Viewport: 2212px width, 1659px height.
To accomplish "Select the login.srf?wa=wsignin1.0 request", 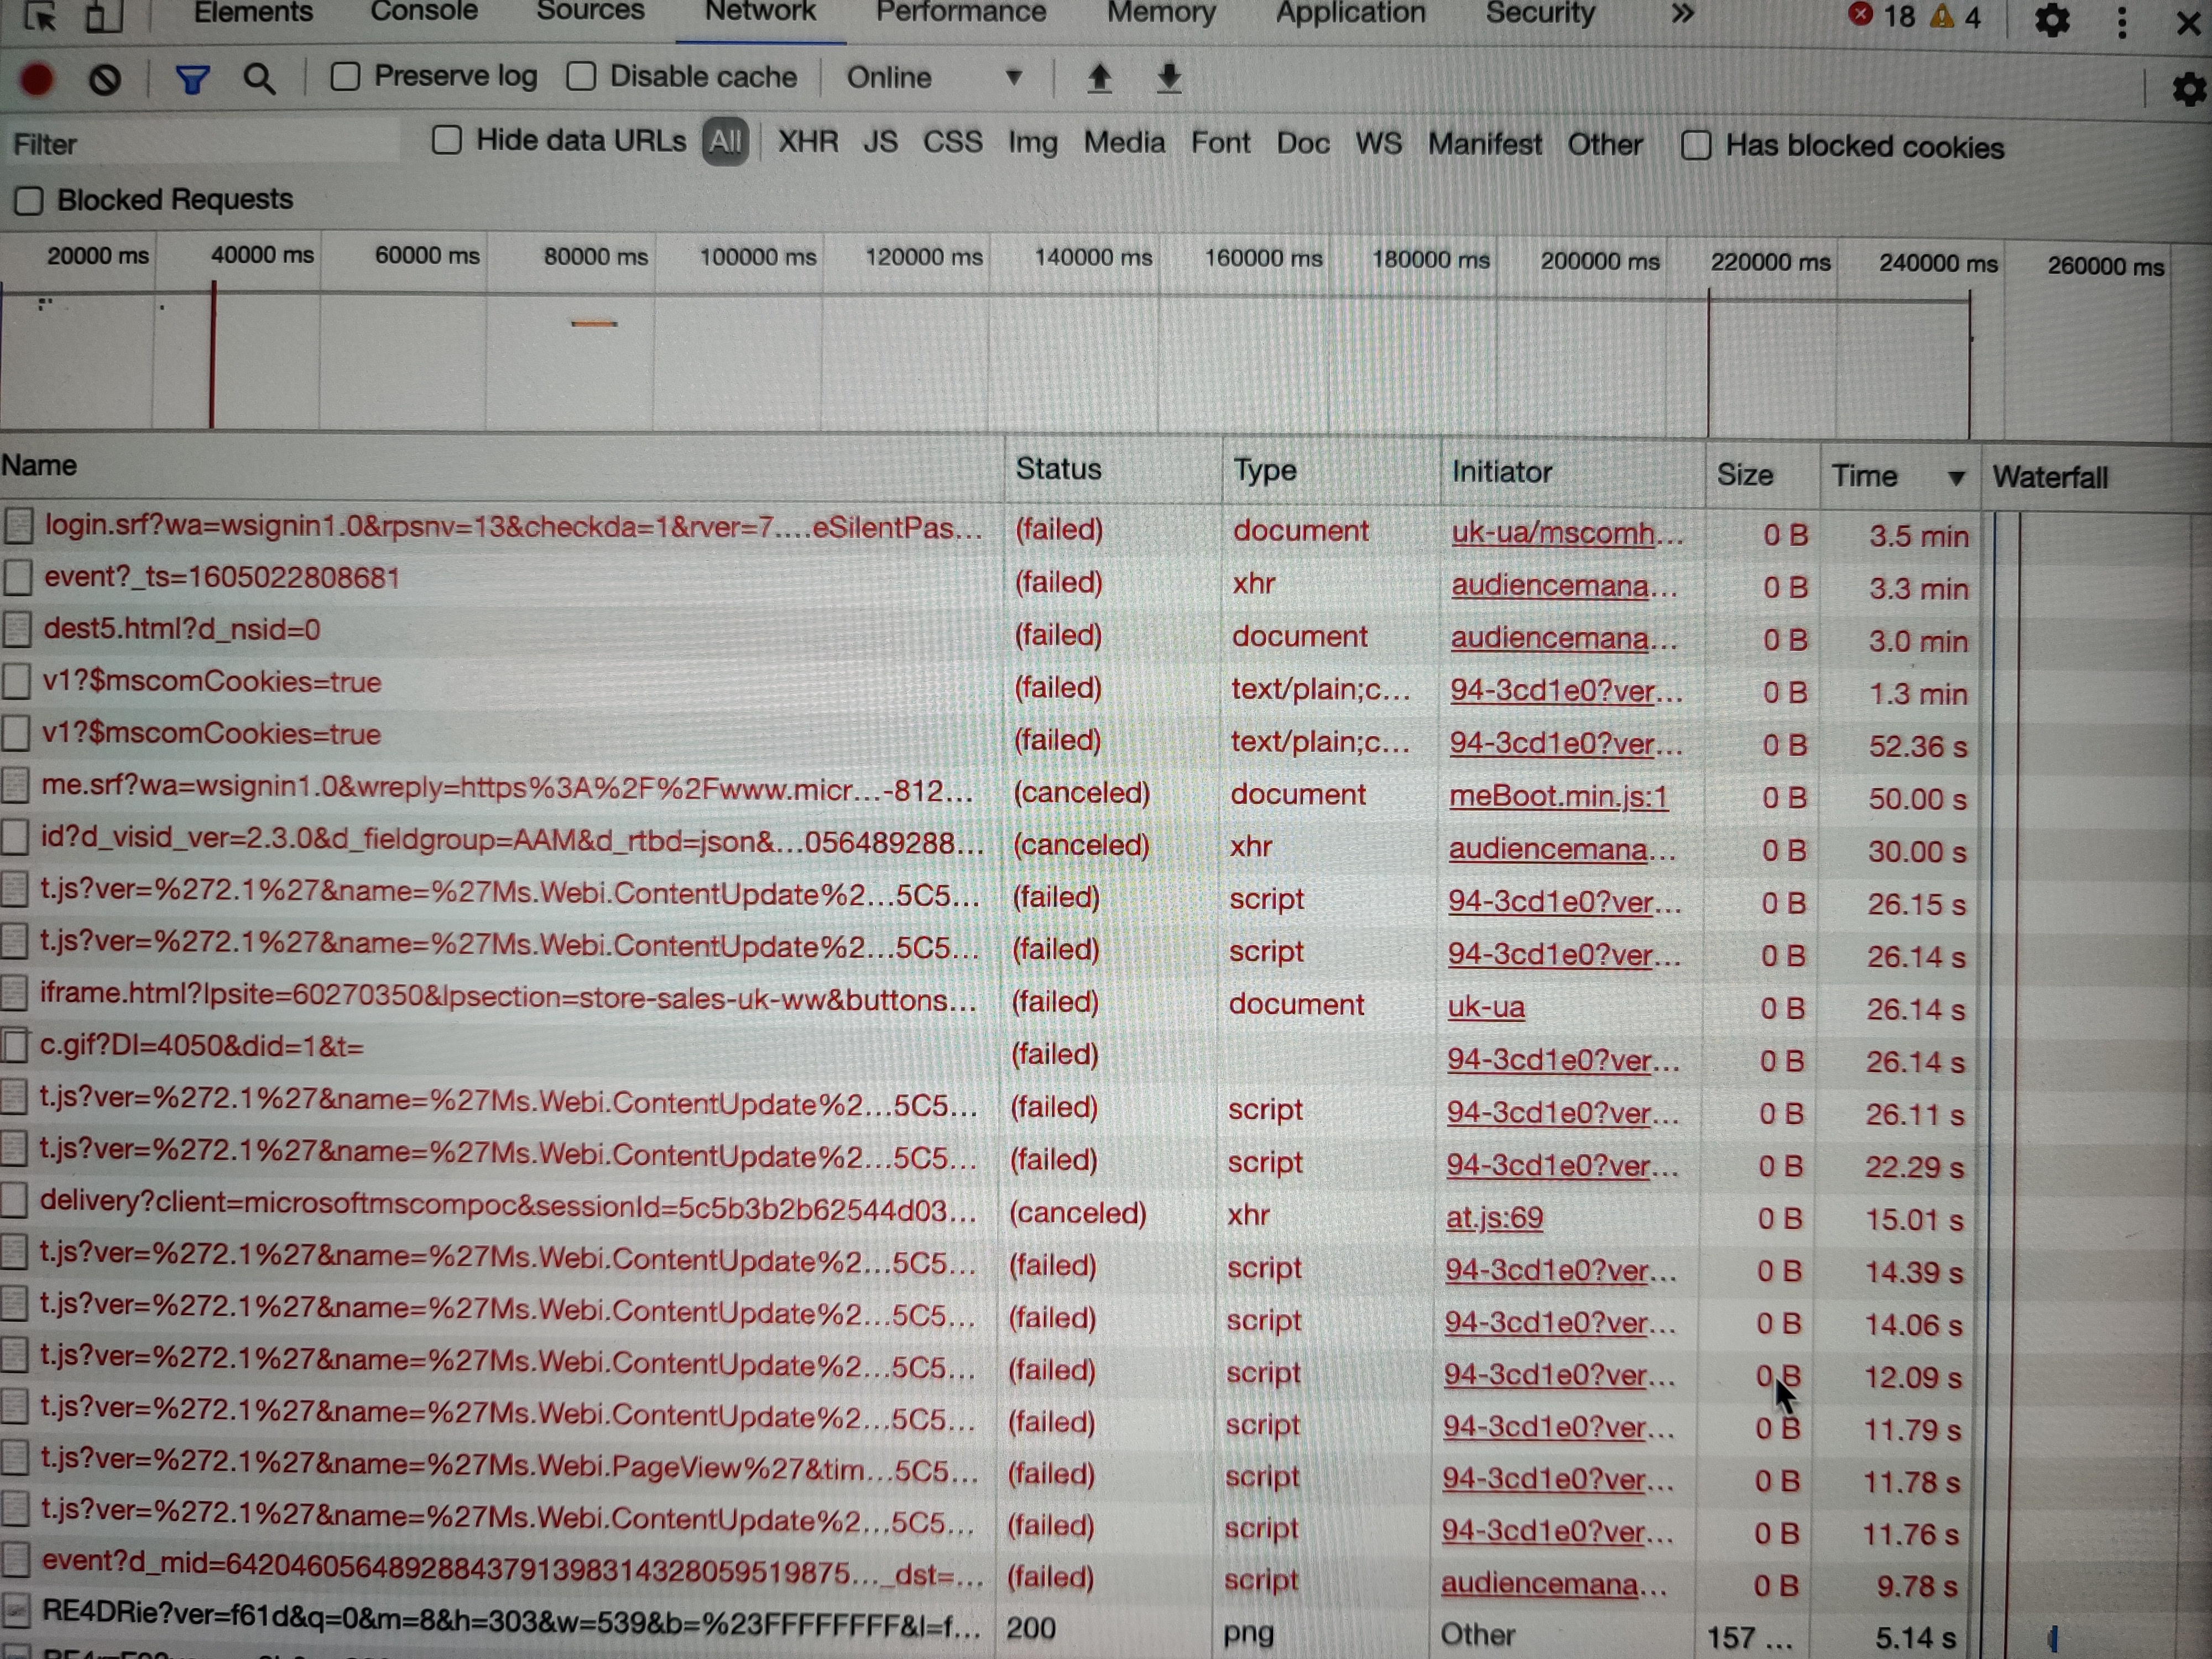I will click(x=513, y=527).
